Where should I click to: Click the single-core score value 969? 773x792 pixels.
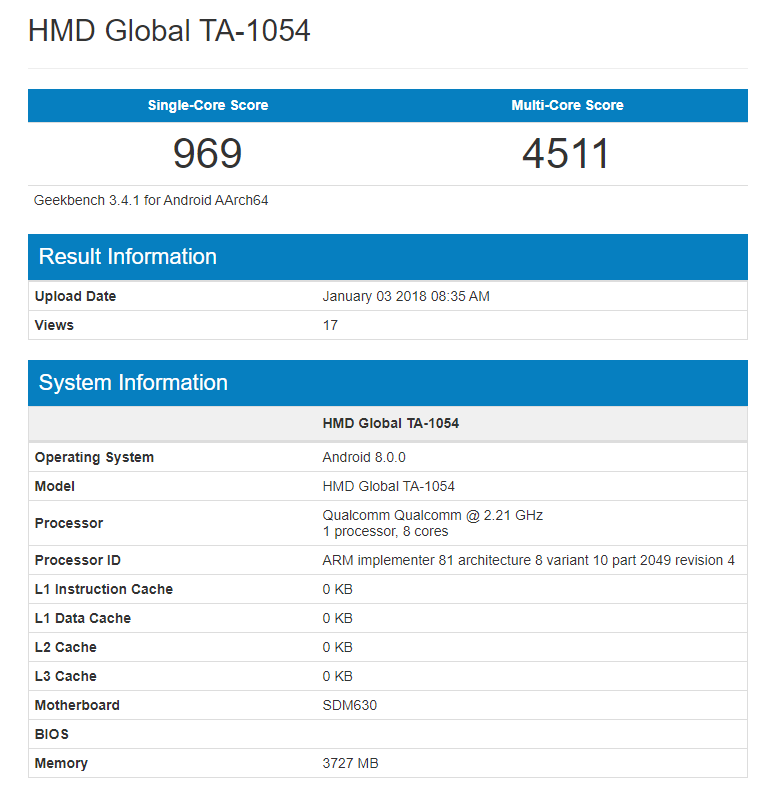208,154
